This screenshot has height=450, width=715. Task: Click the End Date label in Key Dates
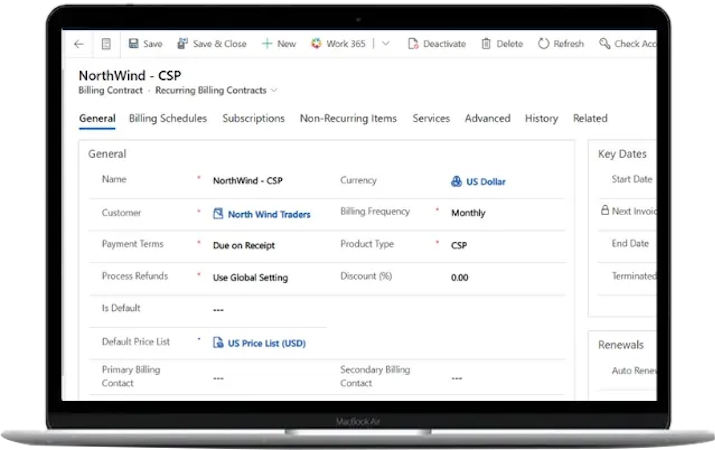[630, 243]
